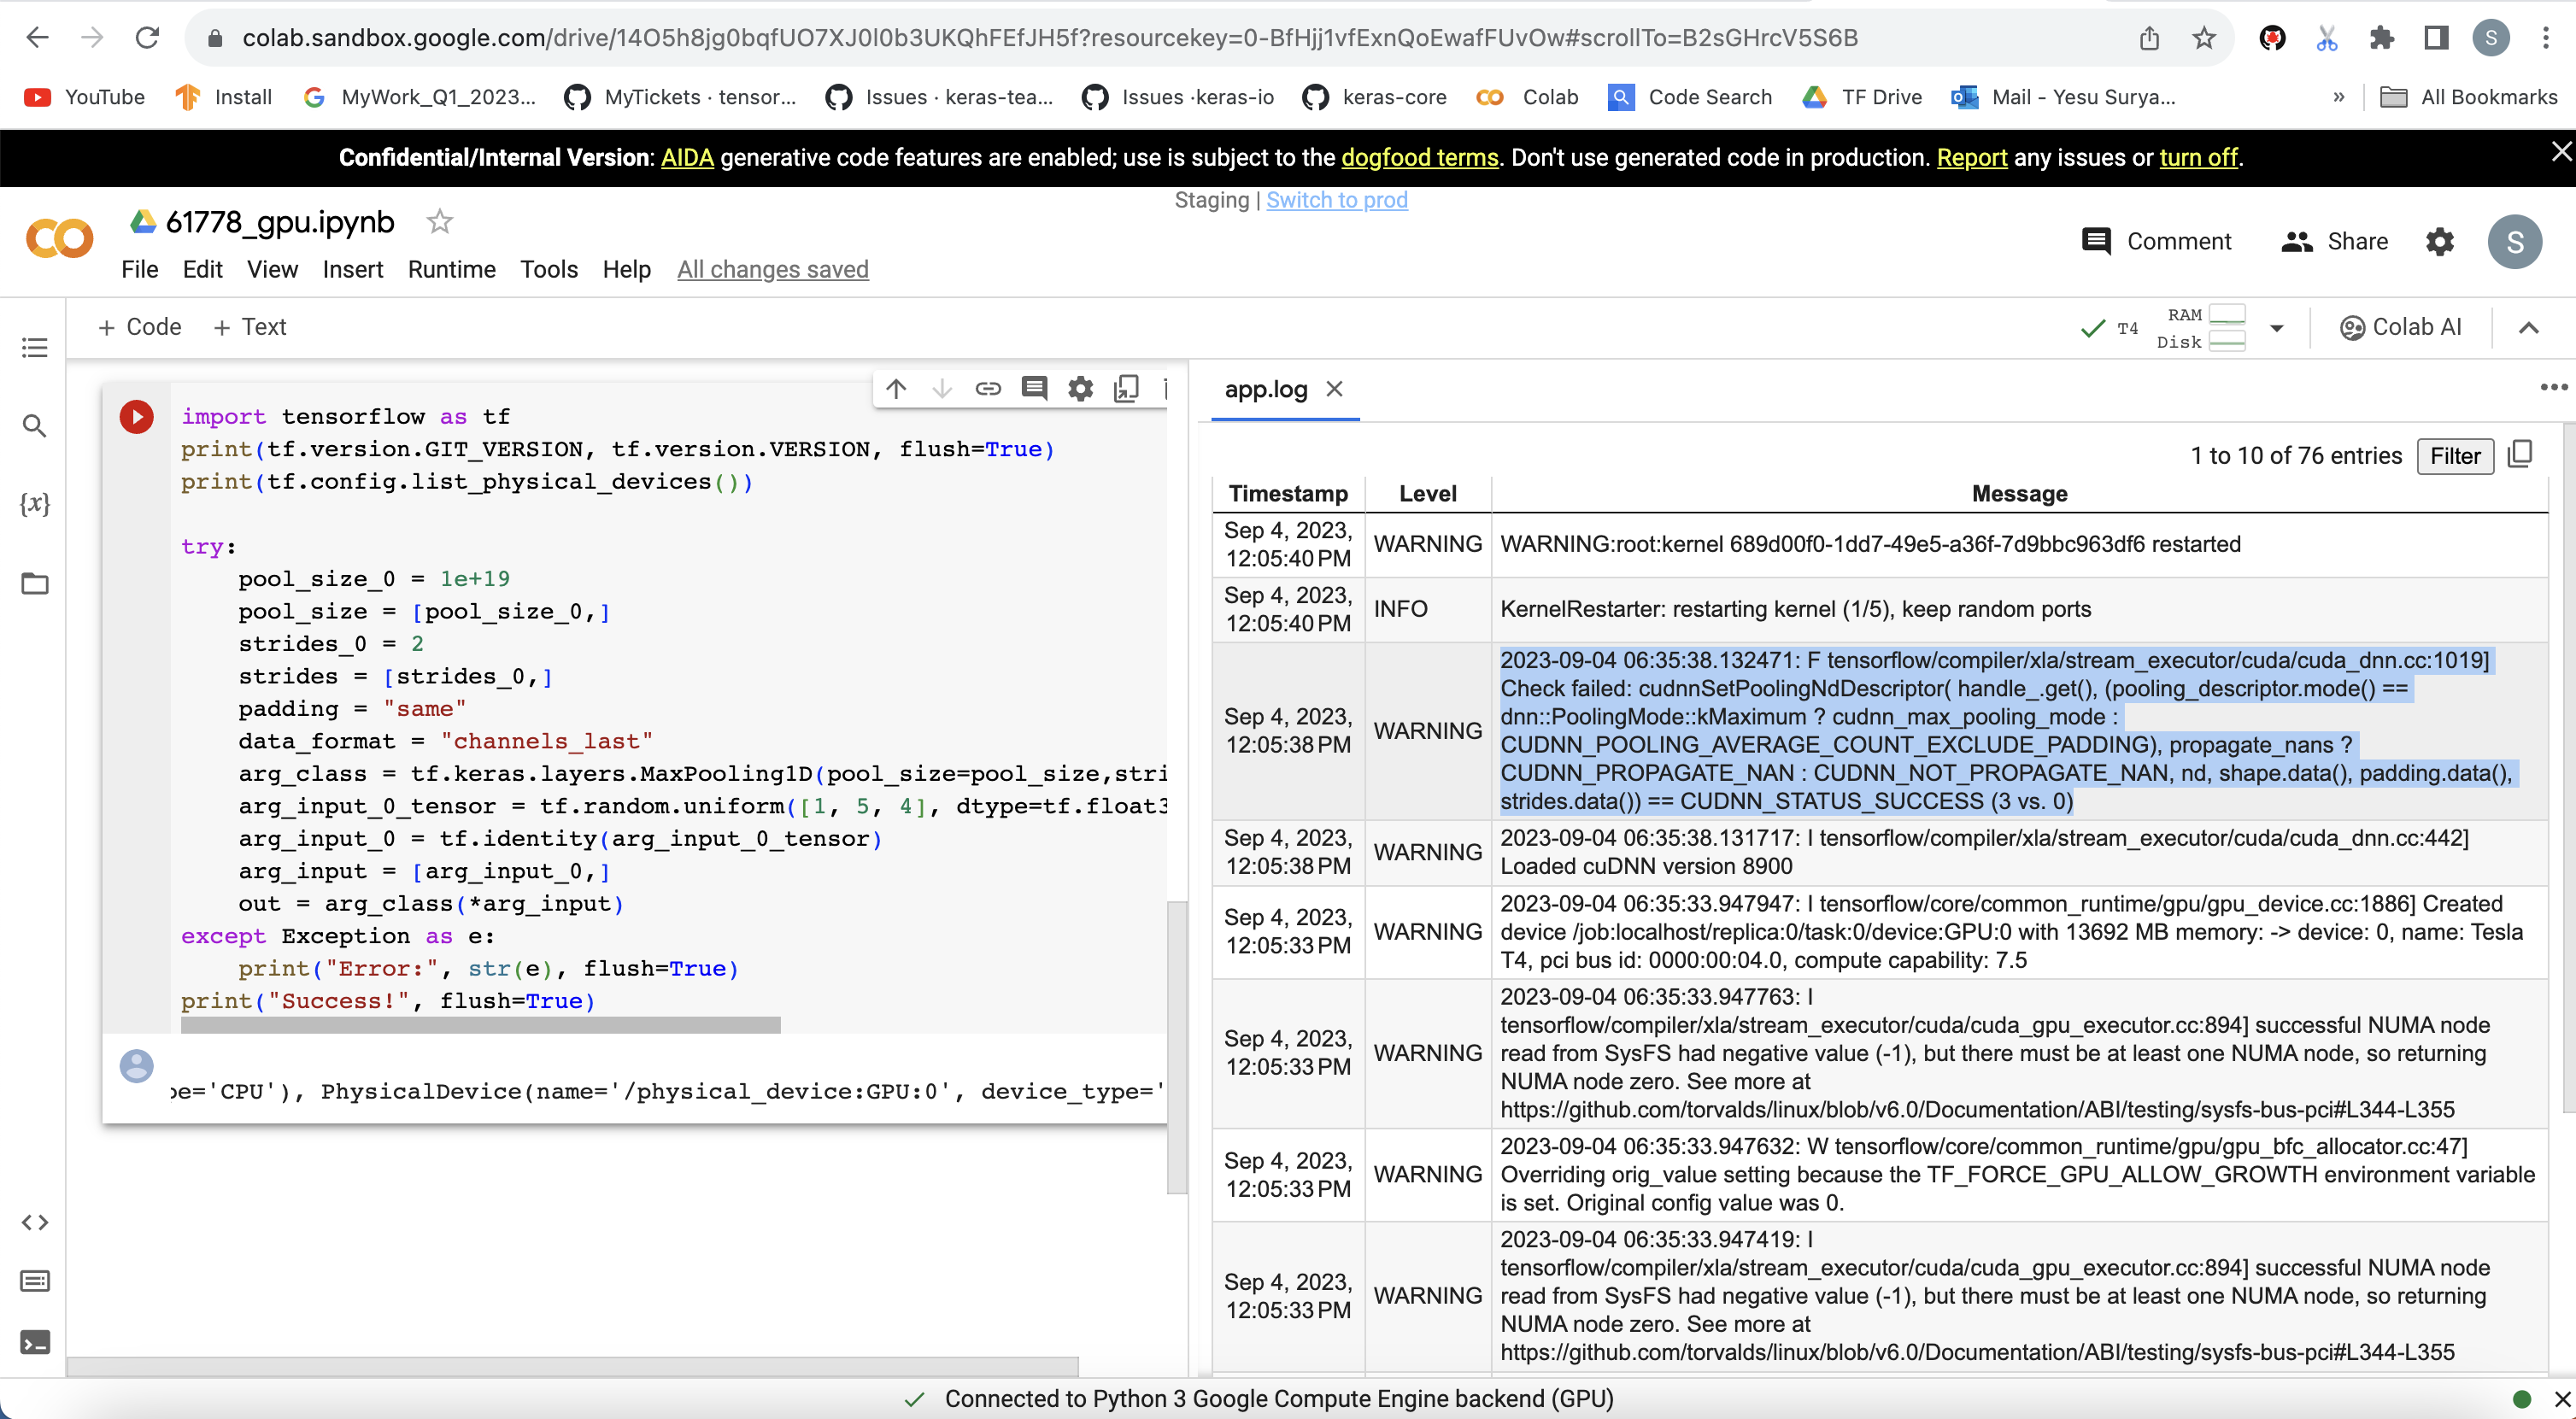
Task: Copy the displayed app.log entries
Action: point(2521,455)
